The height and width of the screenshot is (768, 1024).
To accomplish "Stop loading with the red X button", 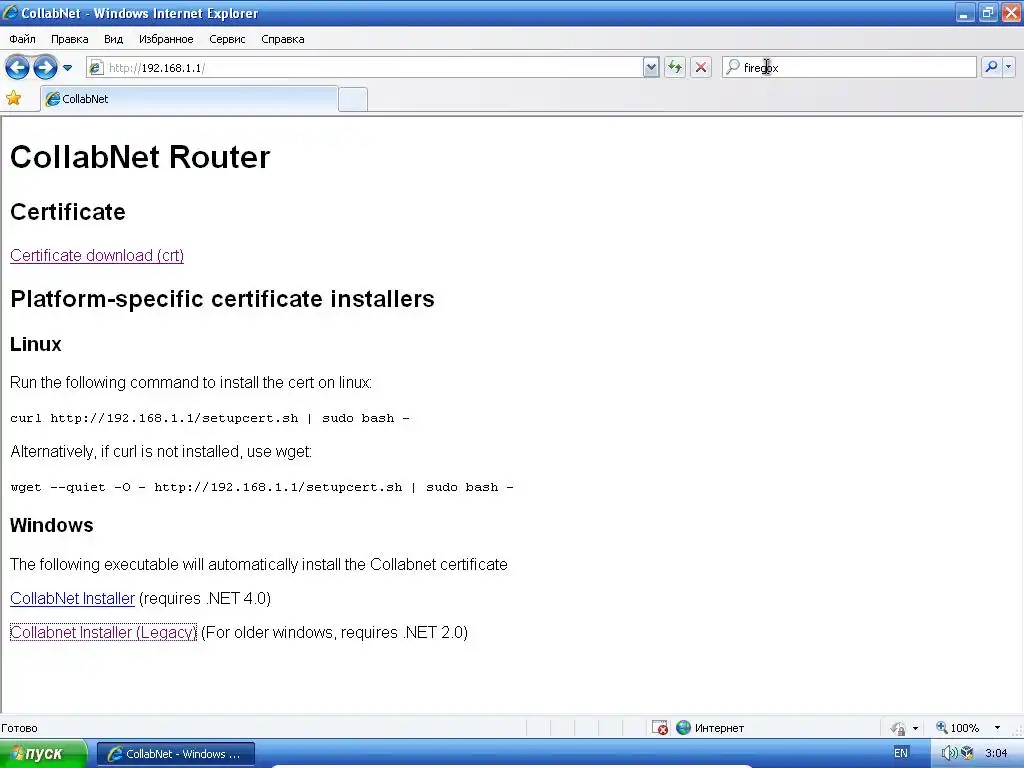I will click(701, 67).
